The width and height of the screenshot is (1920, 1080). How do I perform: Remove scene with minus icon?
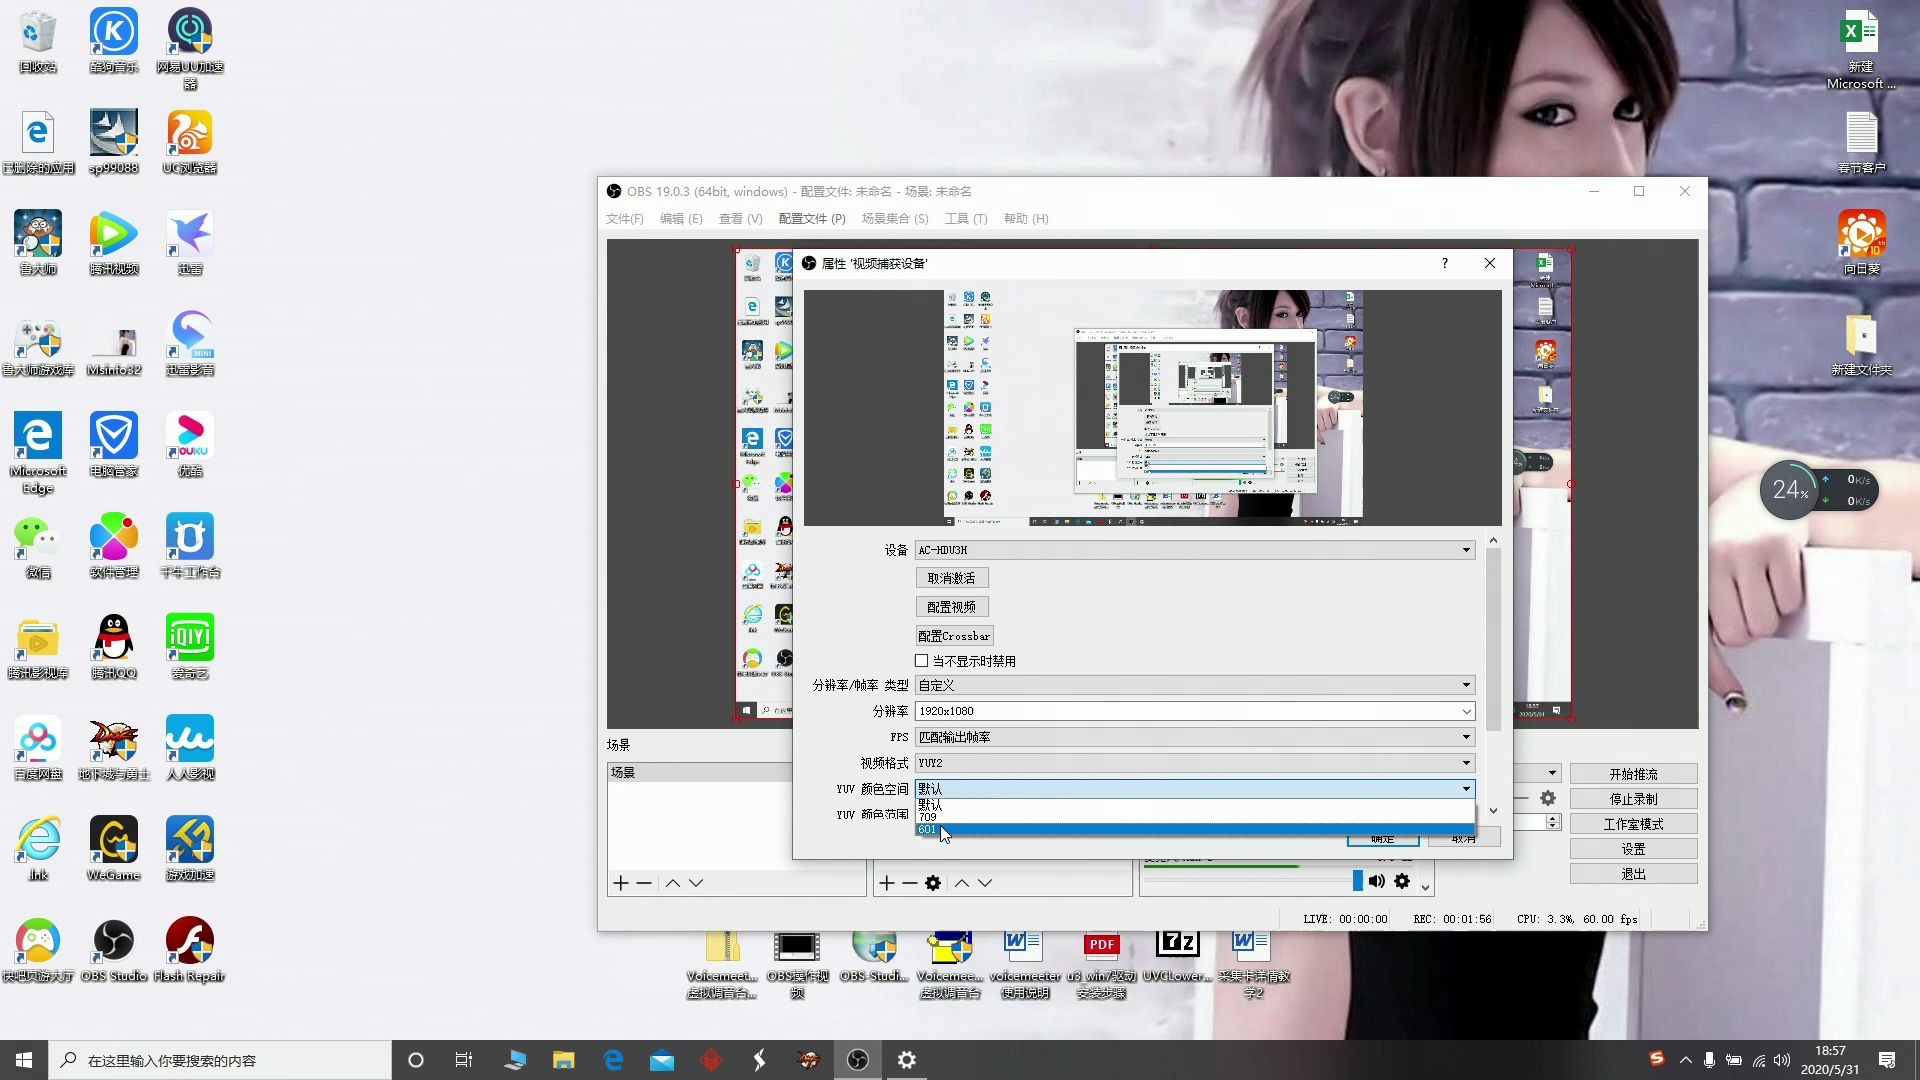(x=644, y=883)
